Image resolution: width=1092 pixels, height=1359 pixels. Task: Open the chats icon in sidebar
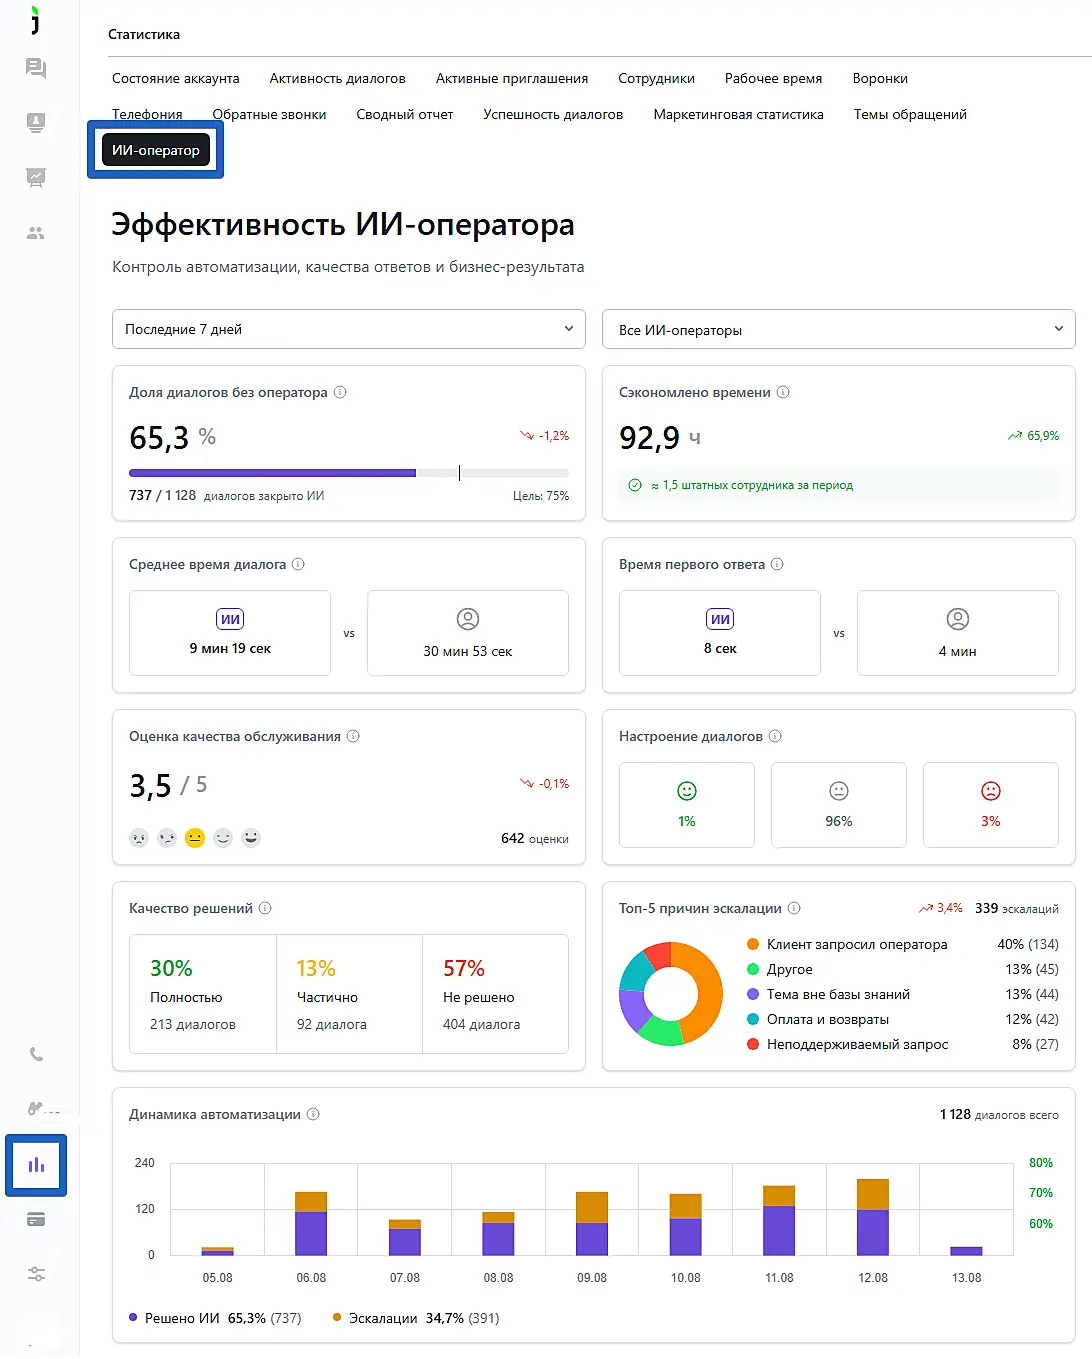(x=36, y=68)
